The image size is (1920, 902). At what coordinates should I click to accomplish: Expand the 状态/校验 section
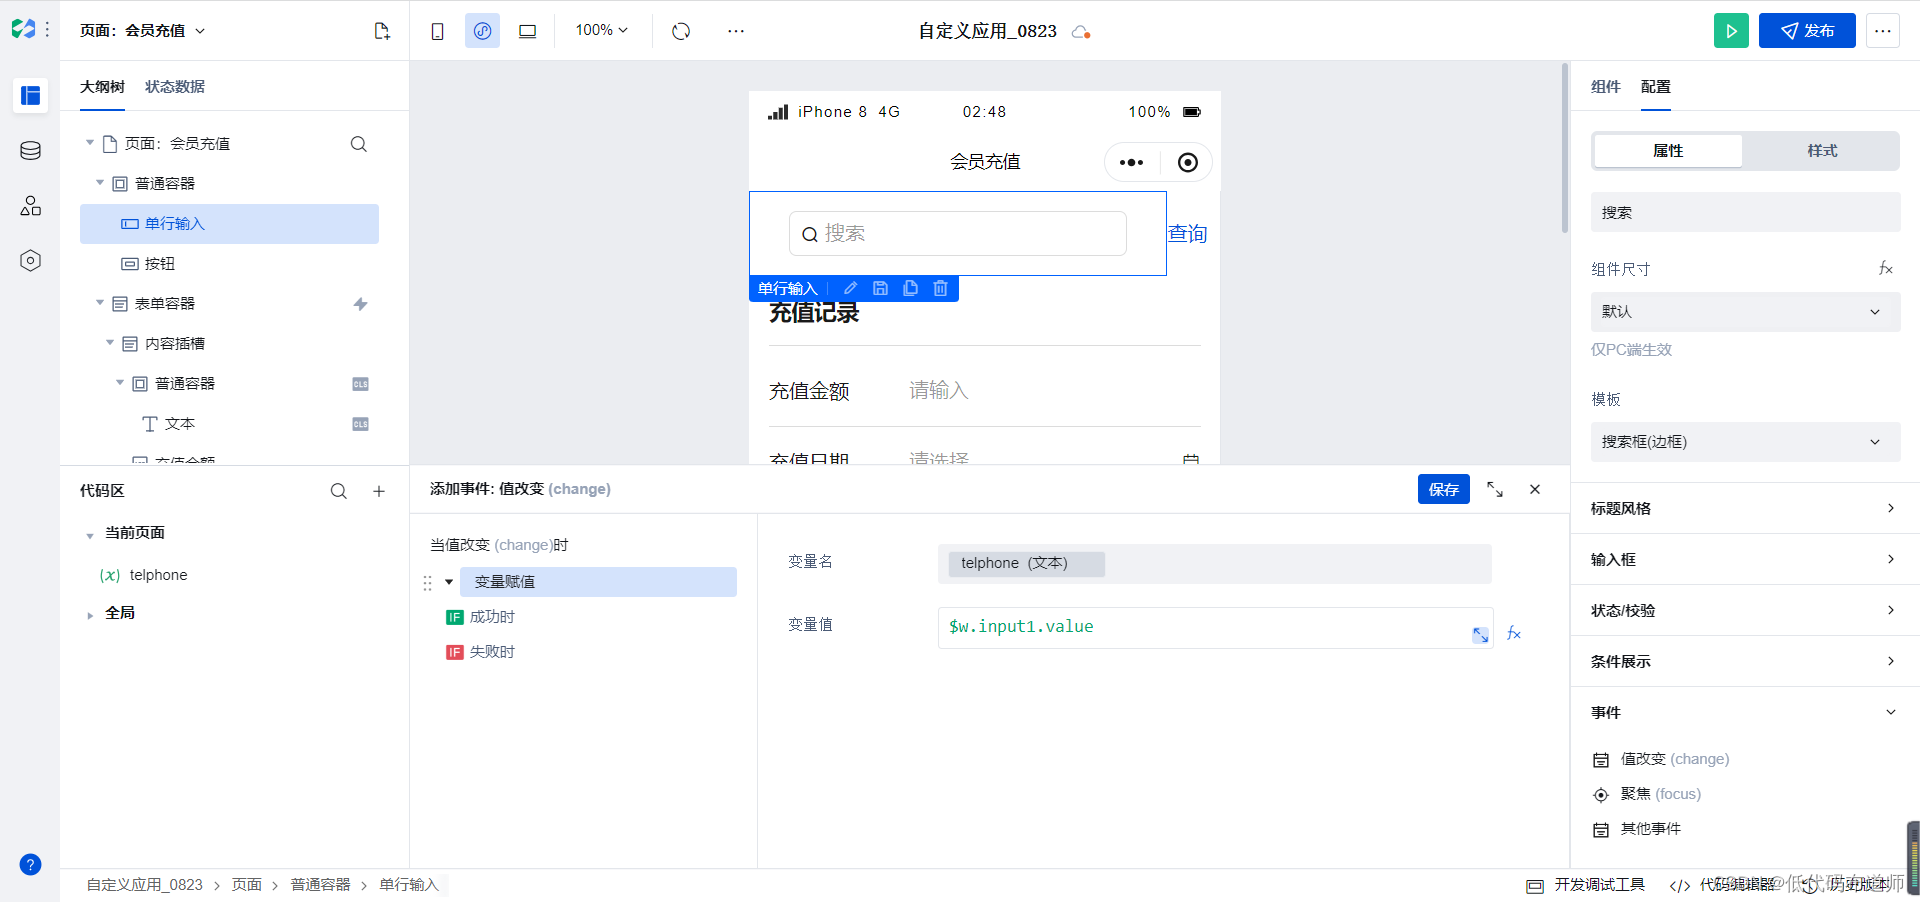tap(1745, 610)
